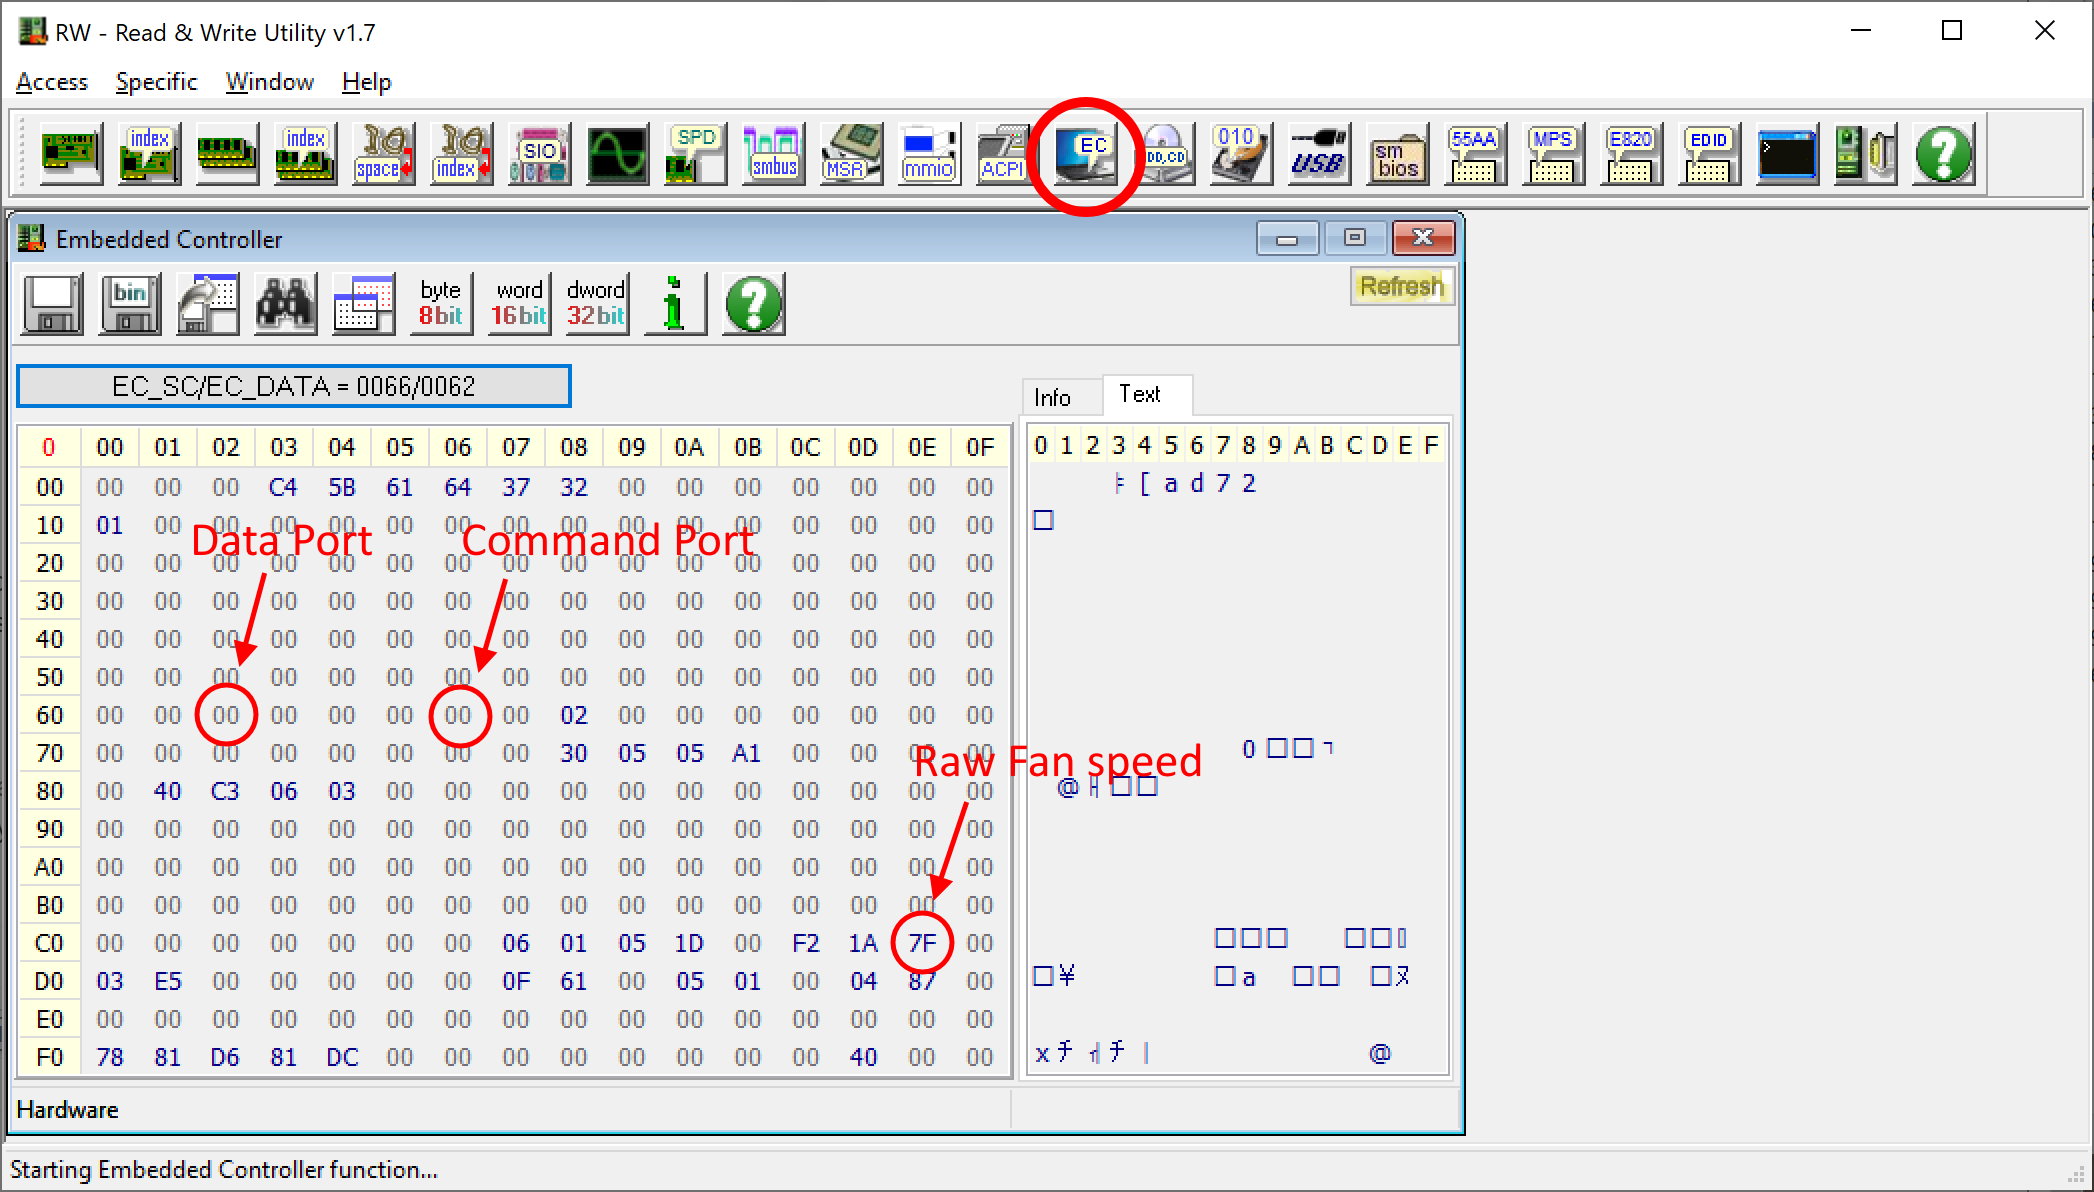Switch view to word 16bit mode
2094x1192 pixels.
(519, 304)
